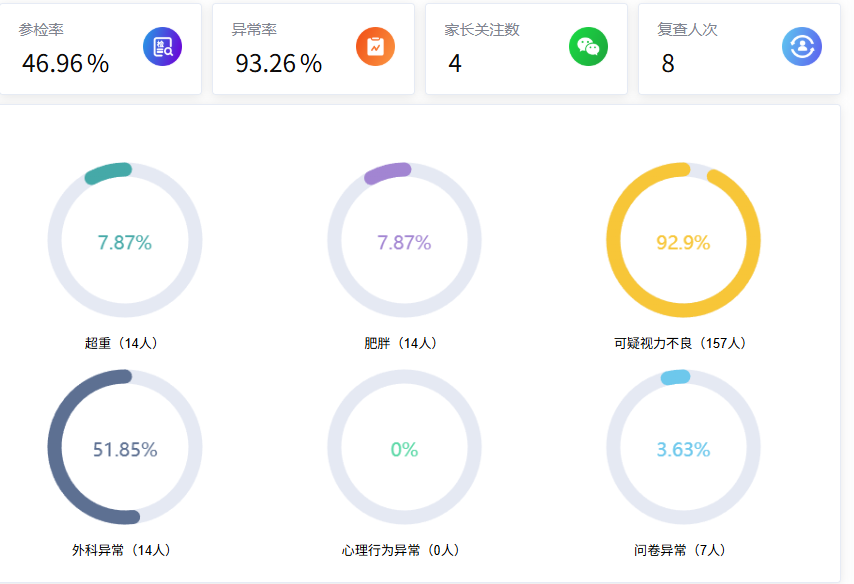The width and height of the screenshot is (854, 584).
Task: Click the 复查人次 label
Action: point(687,29)
